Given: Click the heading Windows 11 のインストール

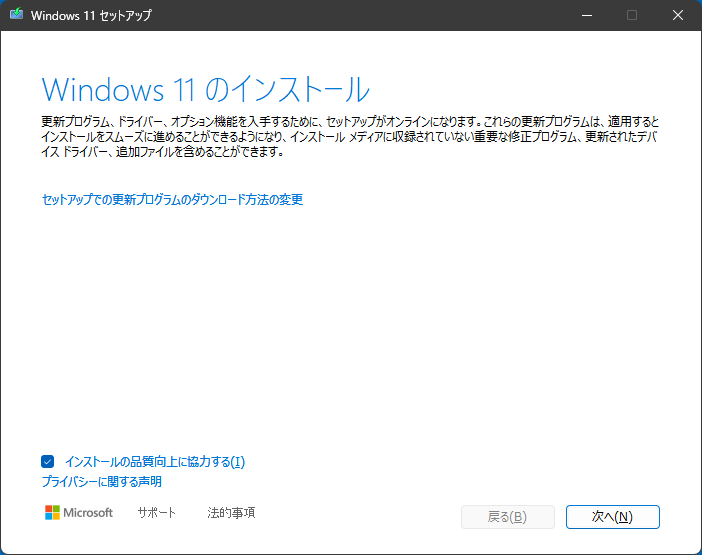Looking at the screenshot, I should click(x=205, y=89).
